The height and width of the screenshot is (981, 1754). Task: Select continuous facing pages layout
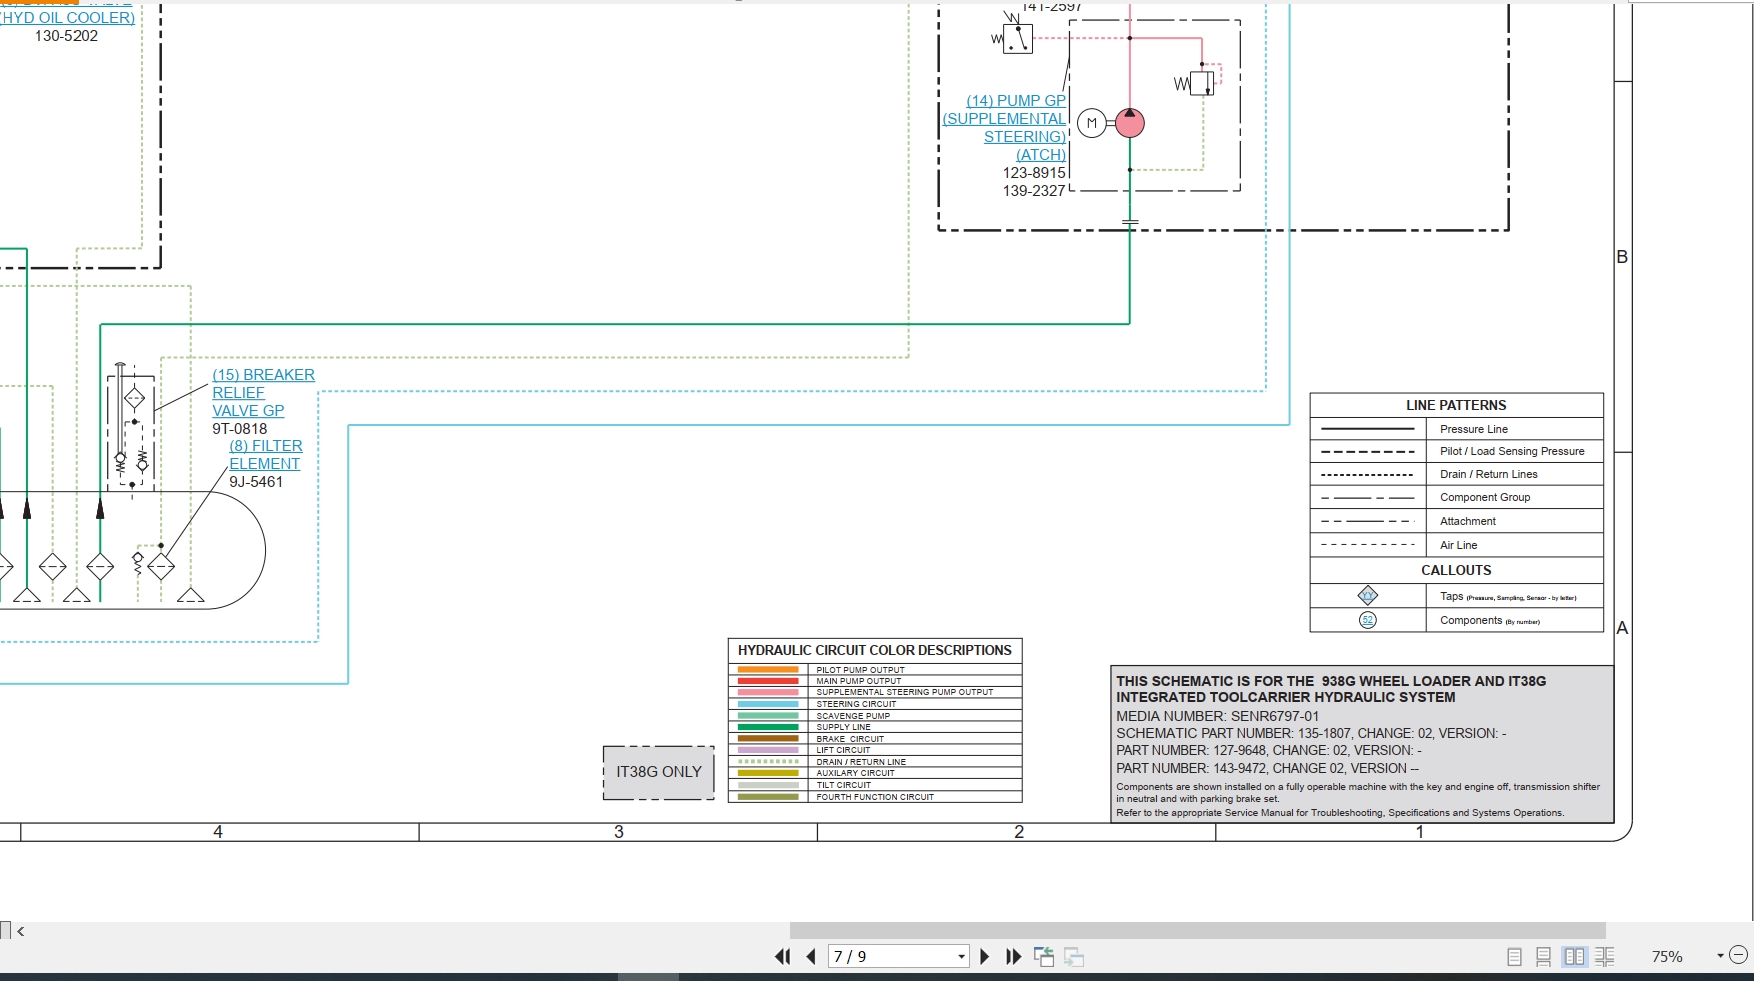[x=1604, y=957]
